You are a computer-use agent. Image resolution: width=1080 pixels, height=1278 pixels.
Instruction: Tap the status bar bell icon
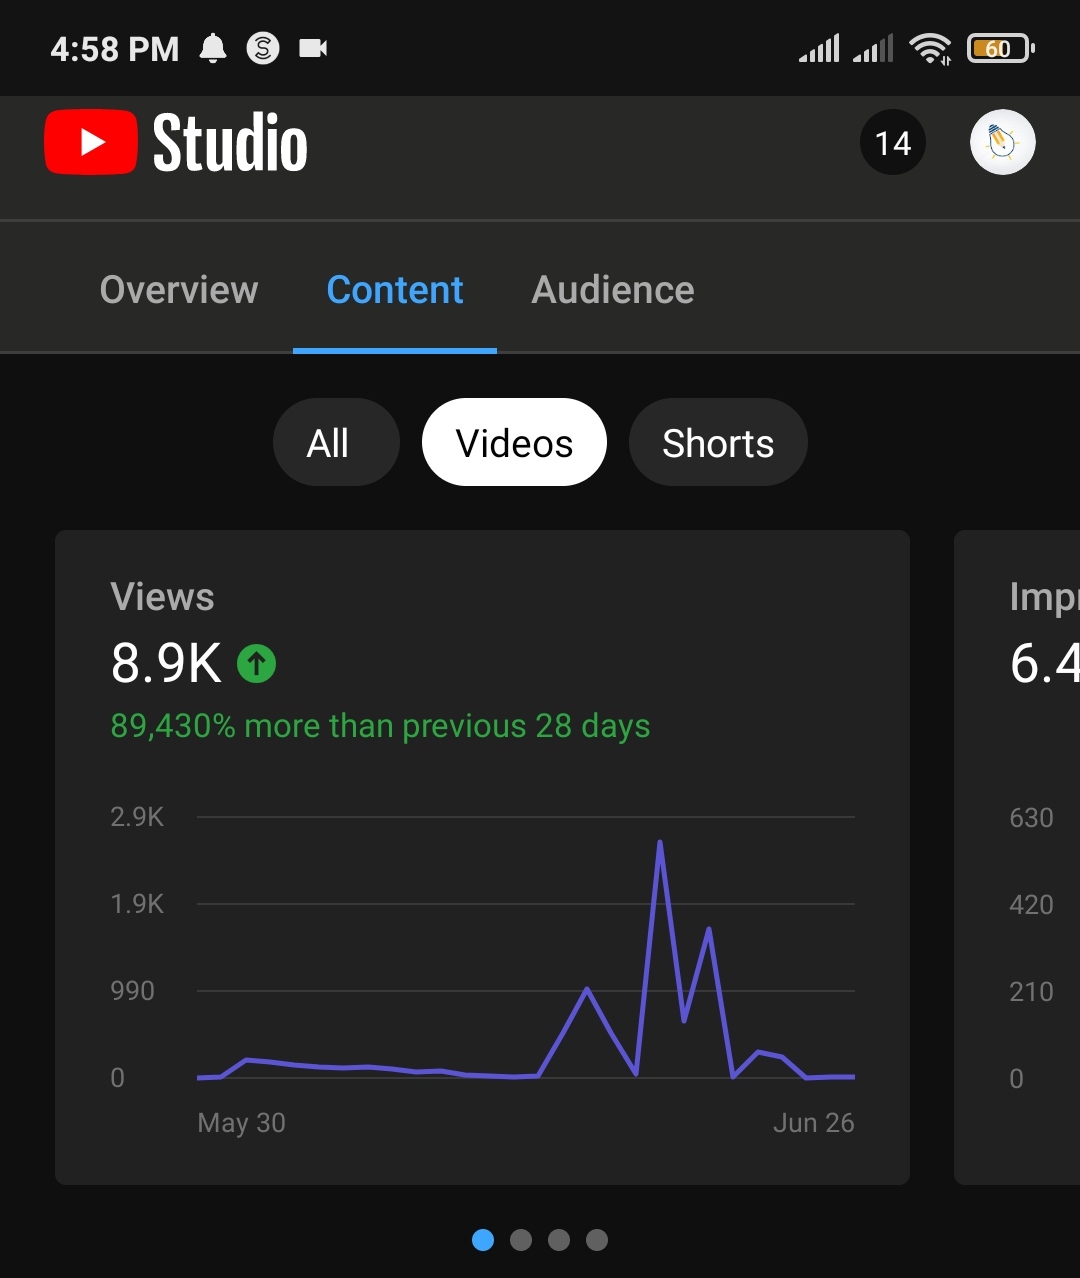[213, 48]
